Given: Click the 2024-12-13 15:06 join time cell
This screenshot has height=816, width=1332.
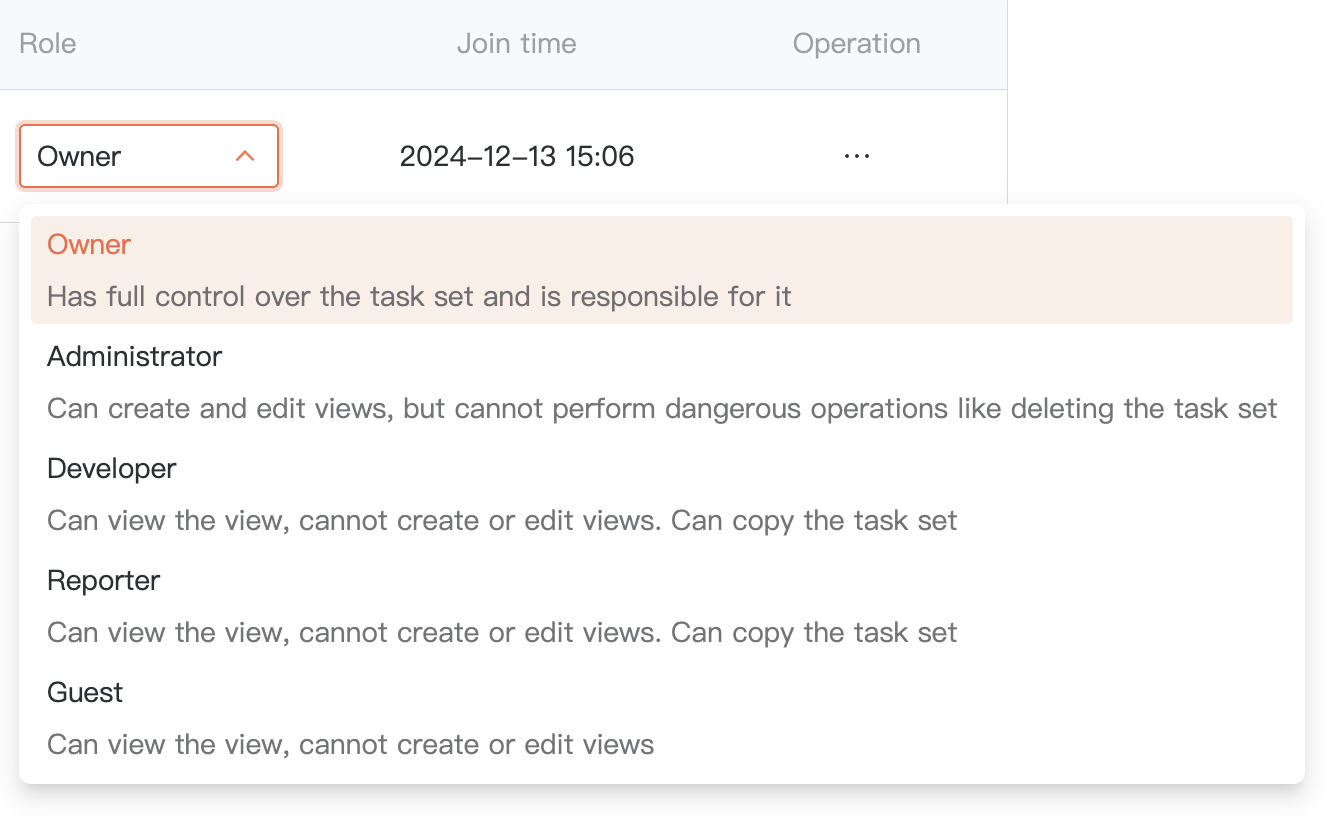Looking at the screenshot, I should pyautogui.click(x=516, y=156).
